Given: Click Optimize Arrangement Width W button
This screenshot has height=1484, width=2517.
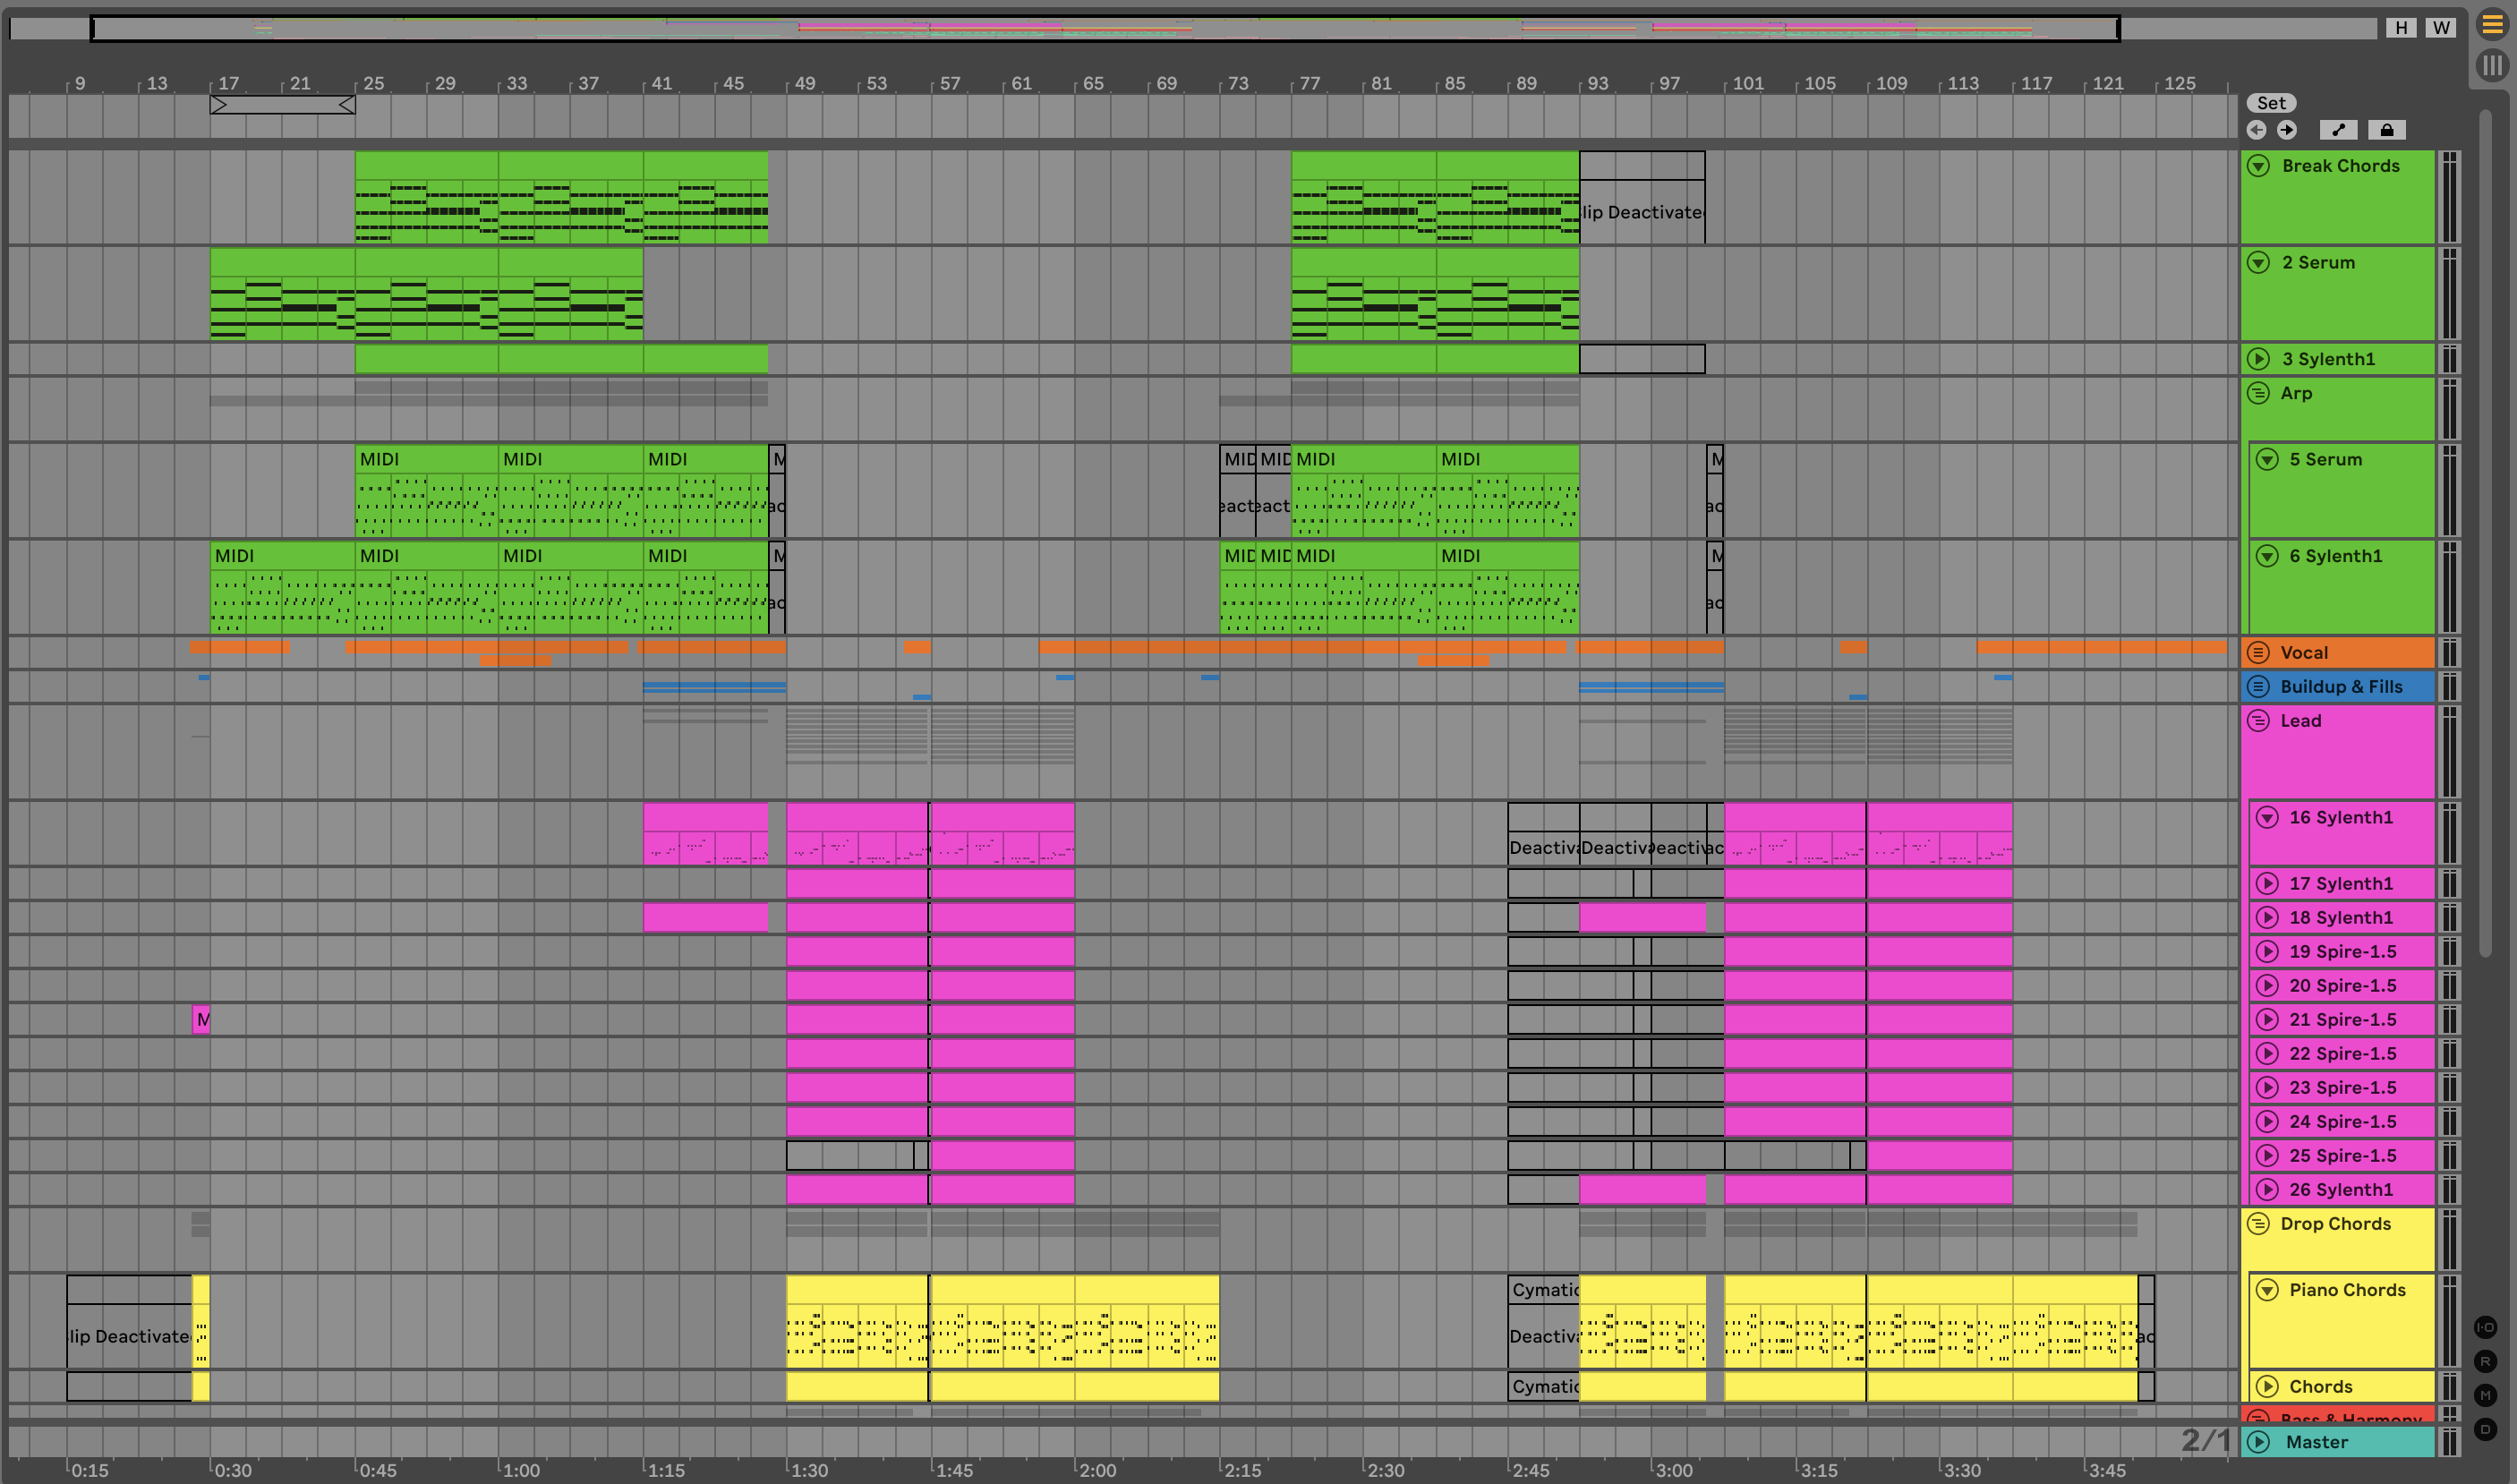Looking at the screenshot, I should 2441,28.
